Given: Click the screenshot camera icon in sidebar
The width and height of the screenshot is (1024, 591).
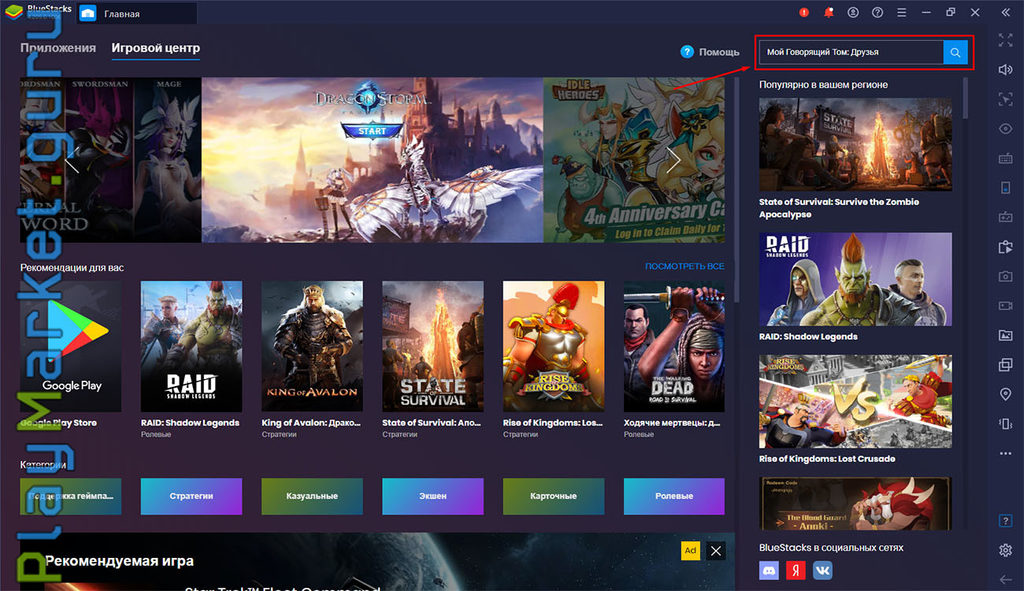Looking at the screenshot, I should coord(1006,276).
